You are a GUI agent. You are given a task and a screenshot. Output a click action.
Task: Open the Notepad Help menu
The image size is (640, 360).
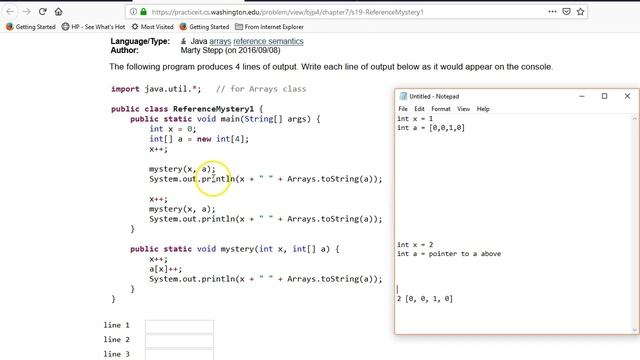coord(483,109)
